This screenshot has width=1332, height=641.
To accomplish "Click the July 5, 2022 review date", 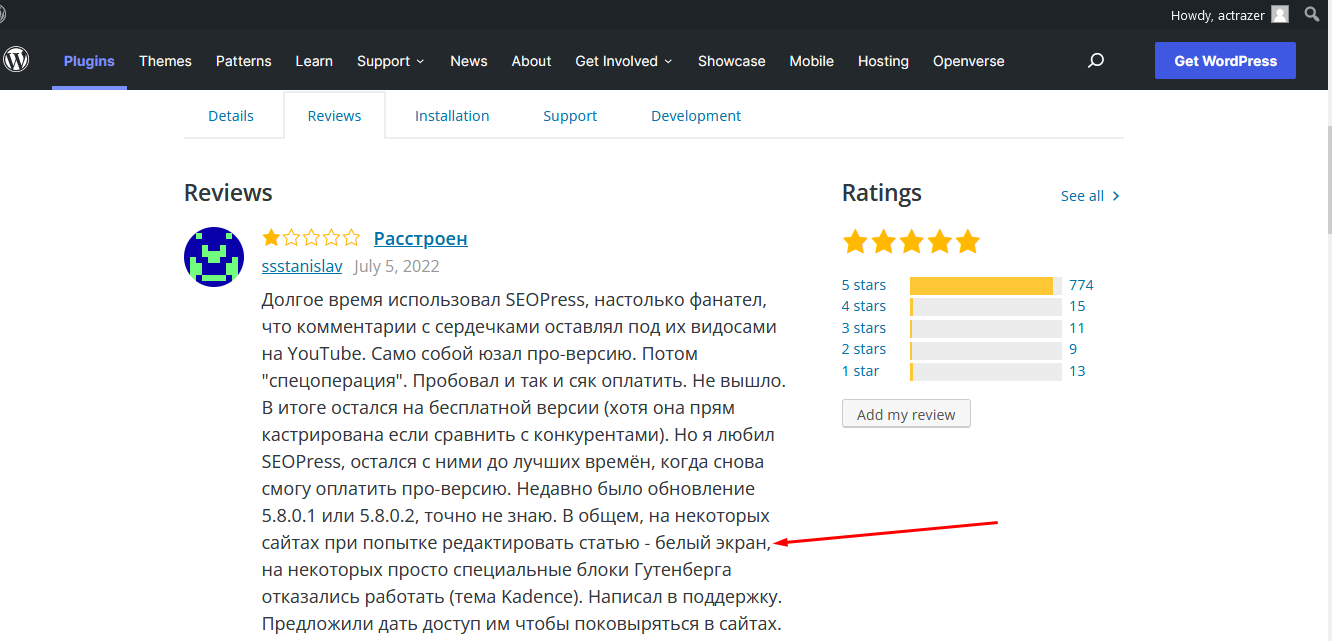I will (x=397, y=267).
